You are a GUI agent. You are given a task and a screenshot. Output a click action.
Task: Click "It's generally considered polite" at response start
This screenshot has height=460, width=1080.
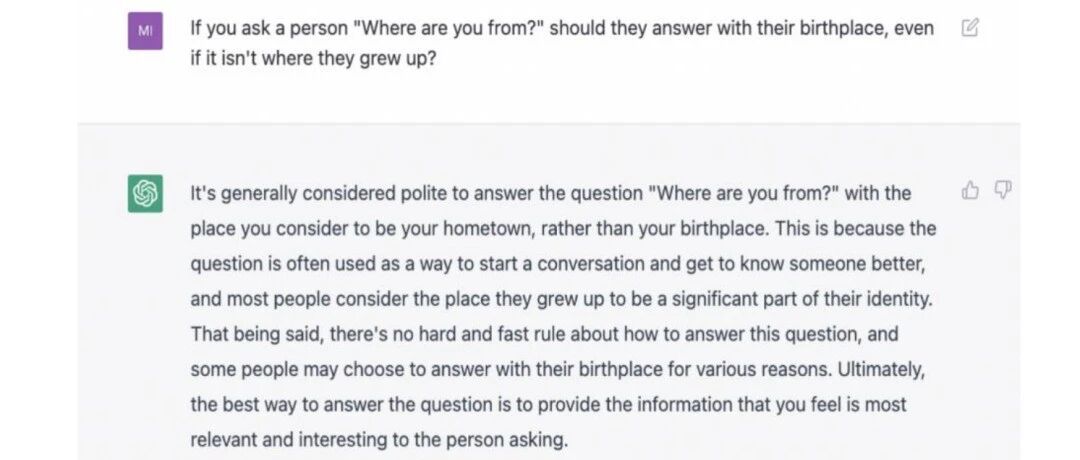click(x=318, y=194)
